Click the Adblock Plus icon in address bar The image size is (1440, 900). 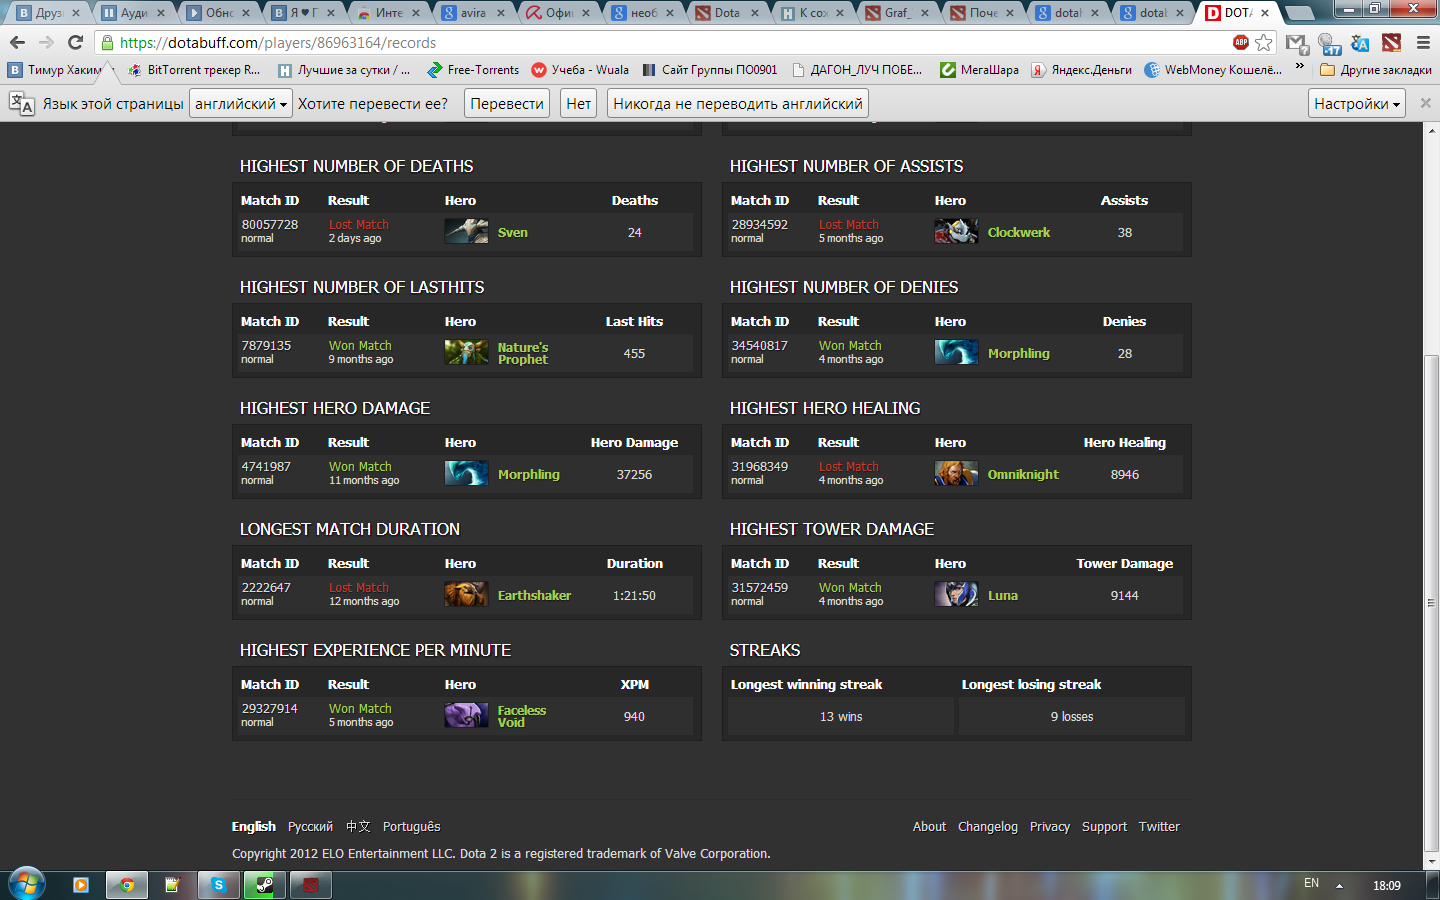[1241, 42]
